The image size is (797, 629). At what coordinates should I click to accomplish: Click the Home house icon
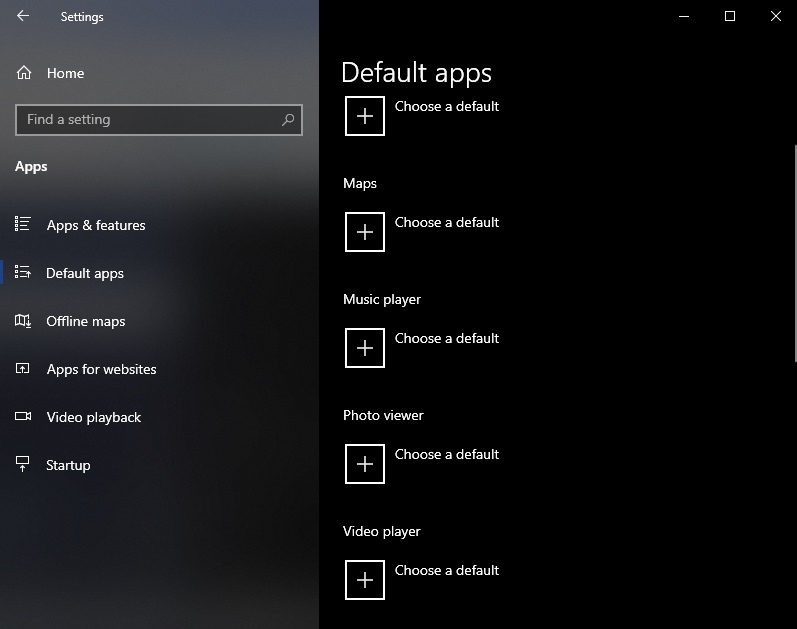click(24, 73)
